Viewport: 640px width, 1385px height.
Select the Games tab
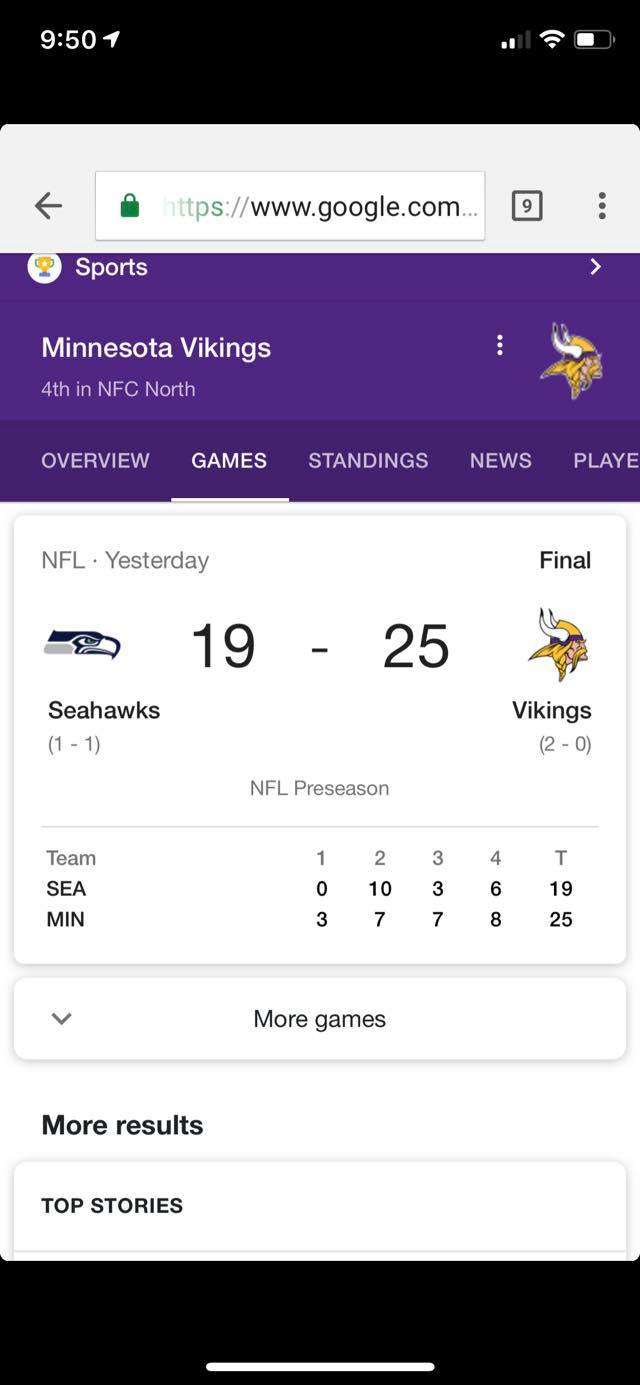pos(229,461)
